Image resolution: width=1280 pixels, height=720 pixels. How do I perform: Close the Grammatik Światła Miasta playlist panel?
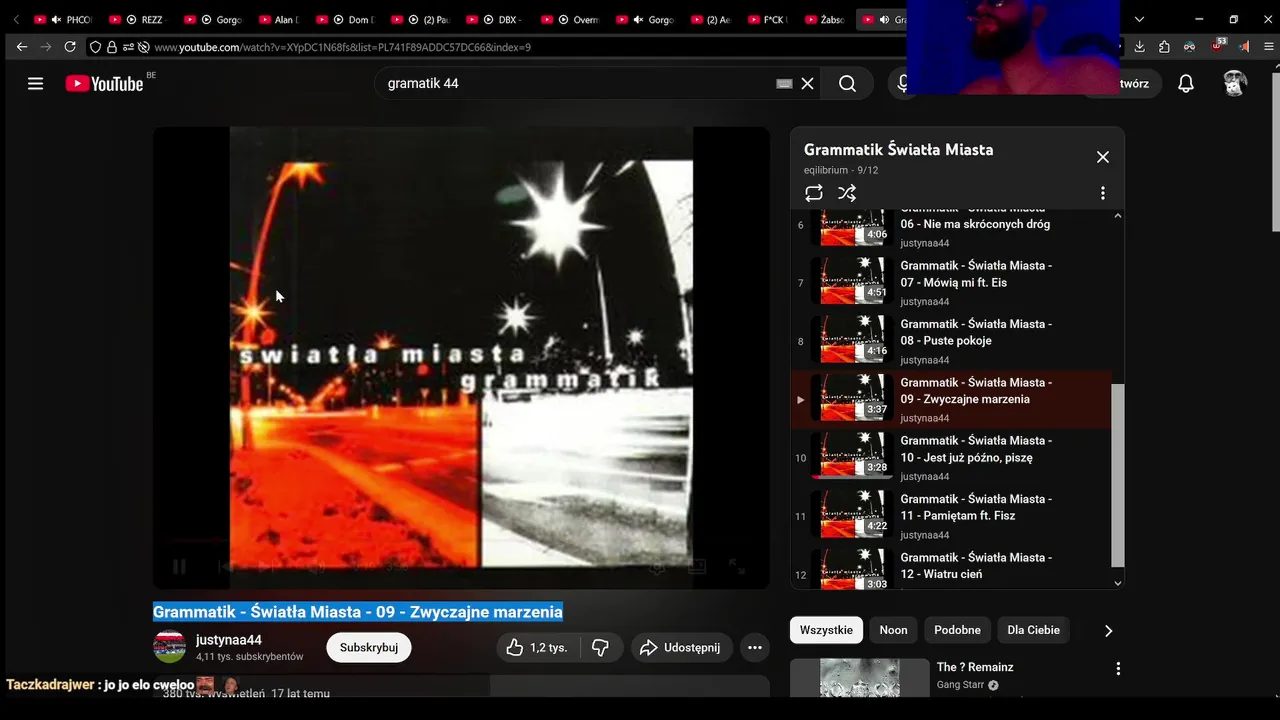point(1103,157)
